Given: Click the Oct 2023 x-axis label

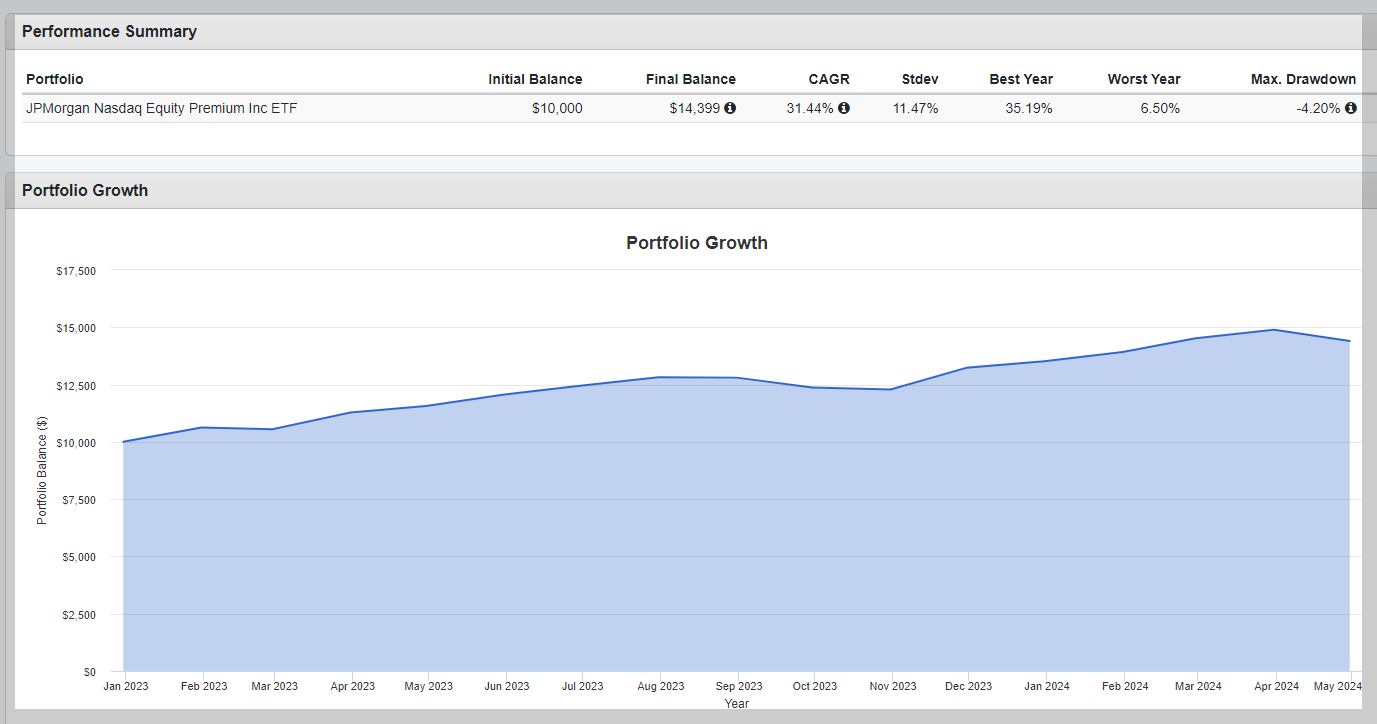Looking at the screenshot, I should tap(814, 686).
